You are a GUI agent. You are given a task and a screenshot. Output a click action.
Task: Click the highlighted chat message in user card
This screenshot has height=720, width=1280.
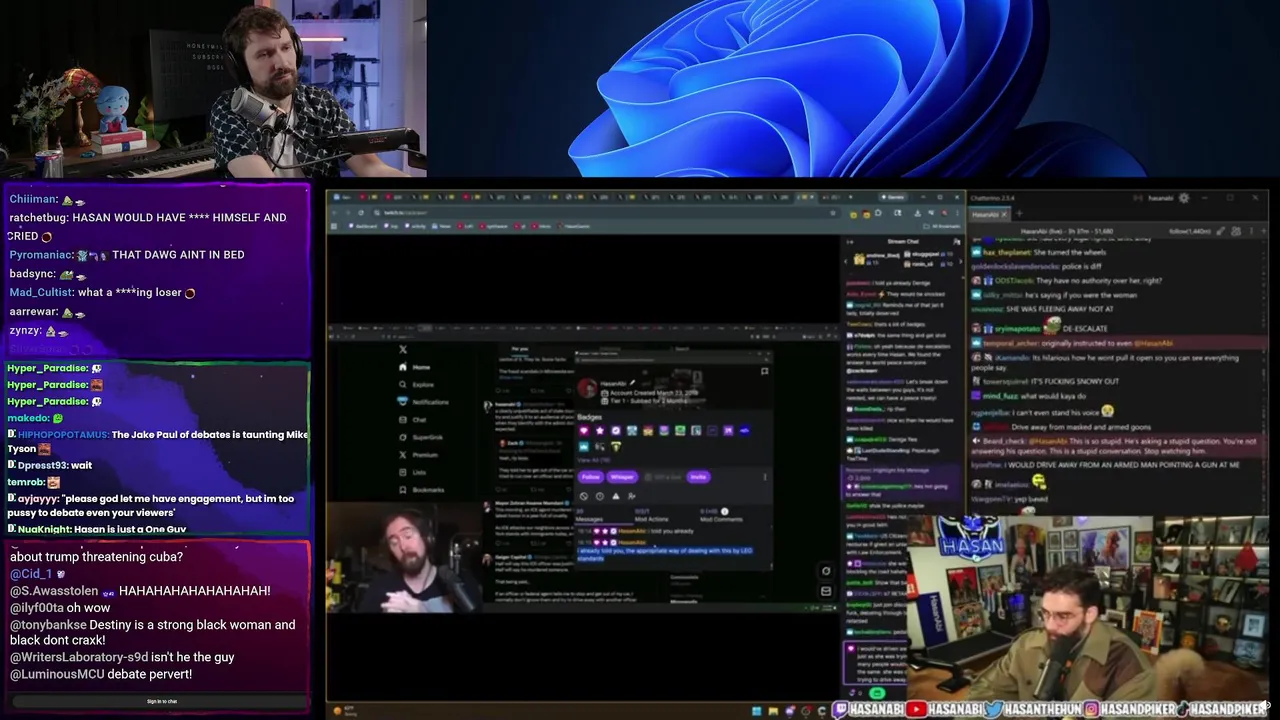664,554
